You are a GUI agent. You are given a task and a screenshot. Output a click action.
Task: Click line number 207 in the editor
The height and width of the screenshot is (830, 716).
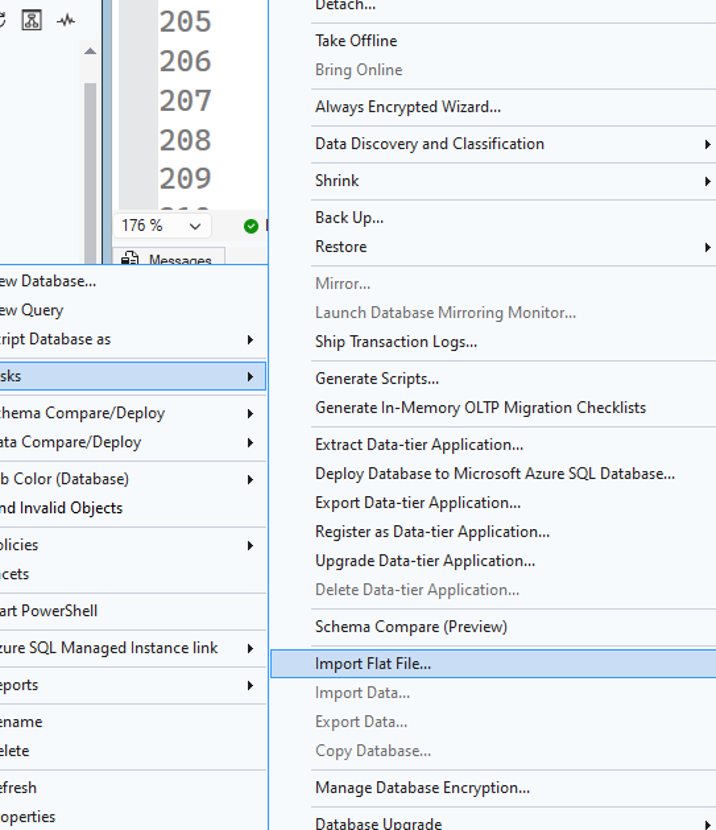(185, 101)
